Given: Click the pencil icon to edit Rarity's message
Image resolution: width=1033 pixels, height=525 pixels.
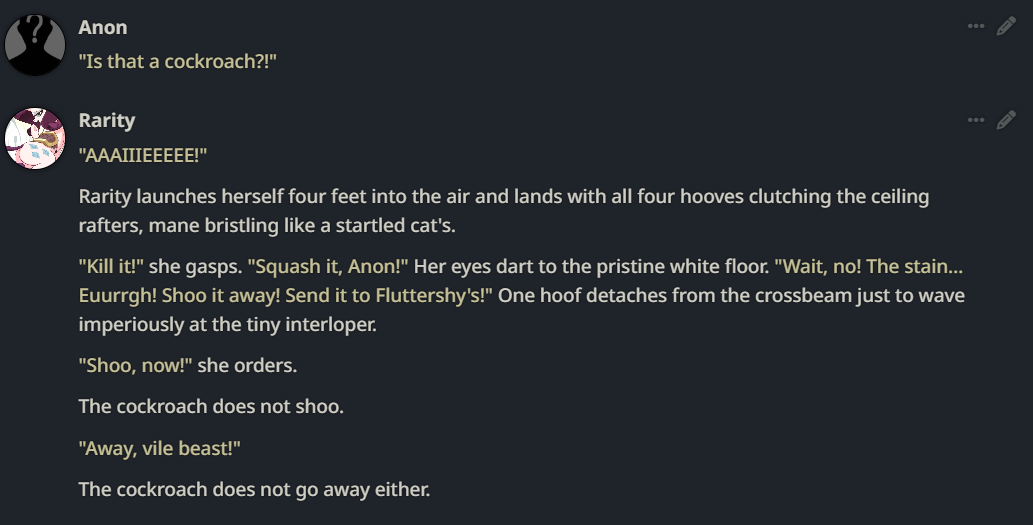Looking at the screenshot, I should 1006,121.
